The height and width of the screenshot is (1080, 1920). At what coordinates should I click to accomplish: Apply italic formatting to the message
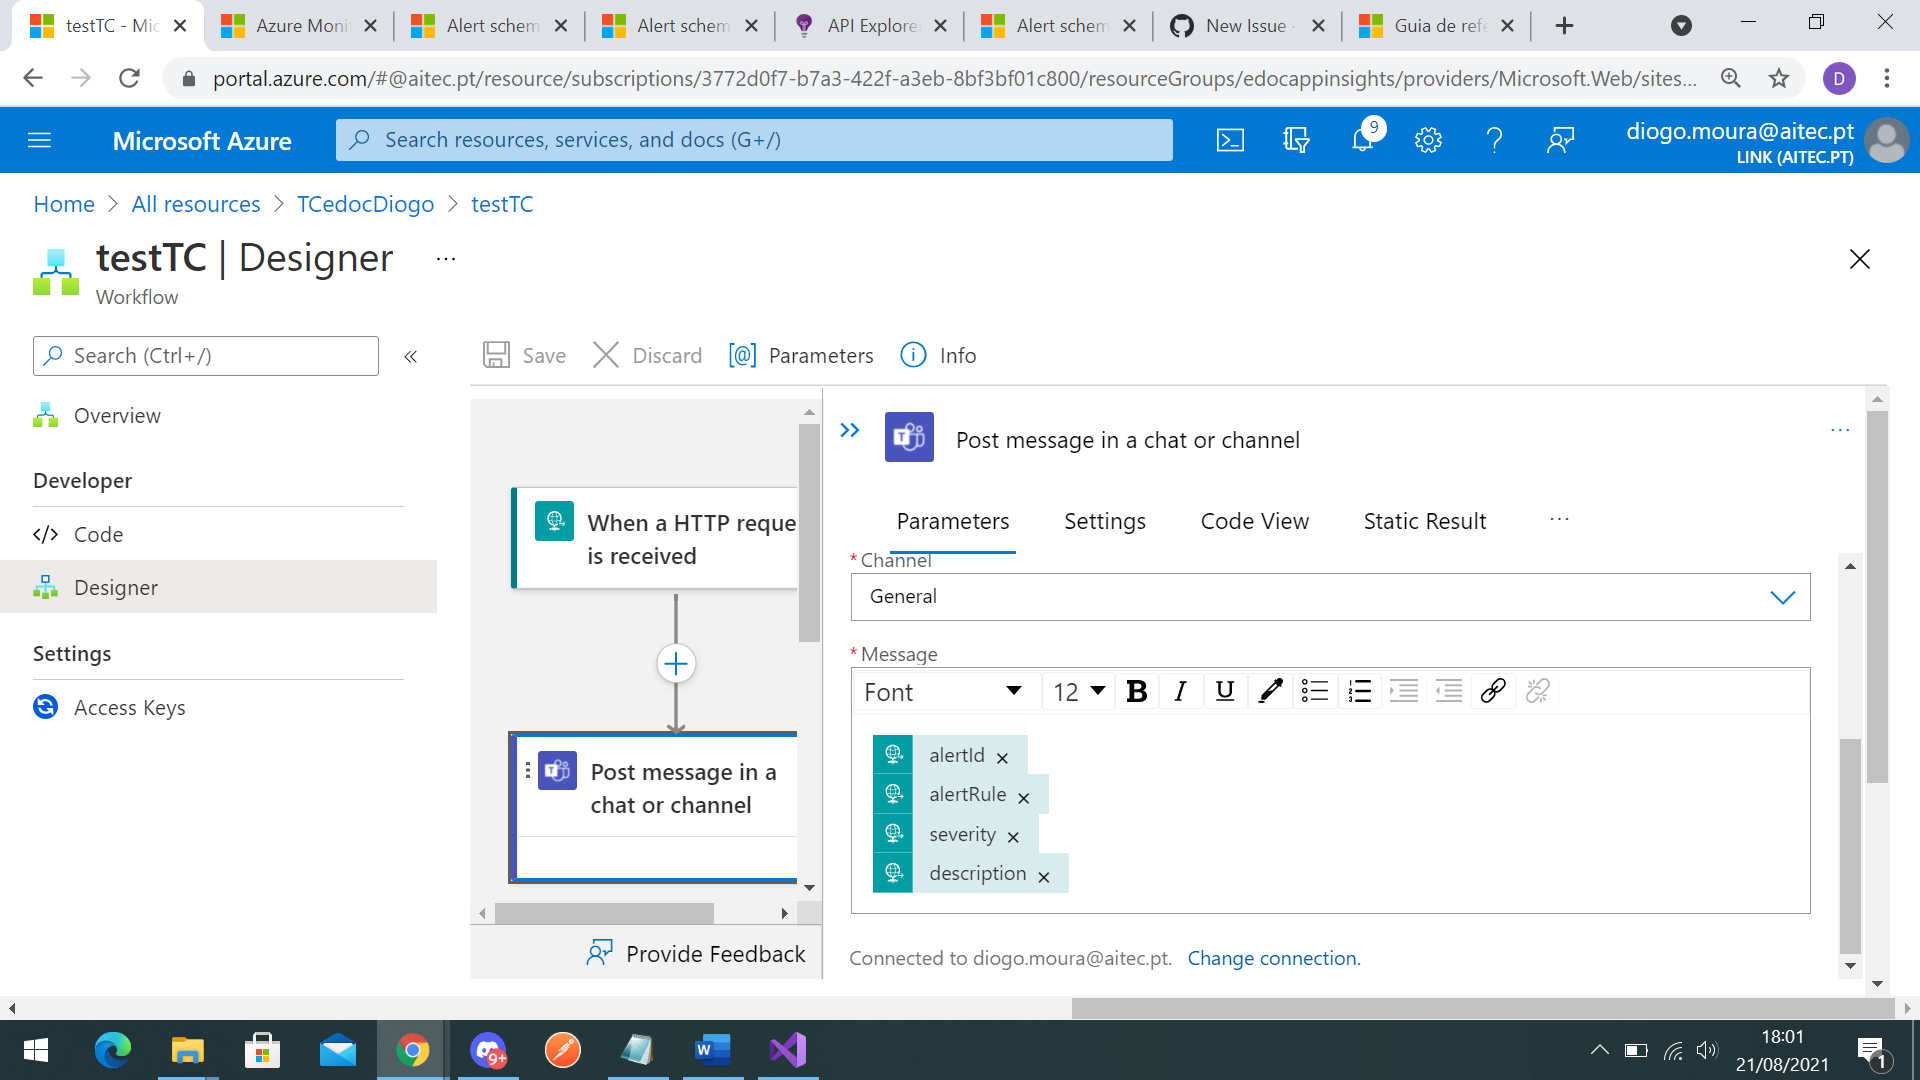tap(1180, 691)
